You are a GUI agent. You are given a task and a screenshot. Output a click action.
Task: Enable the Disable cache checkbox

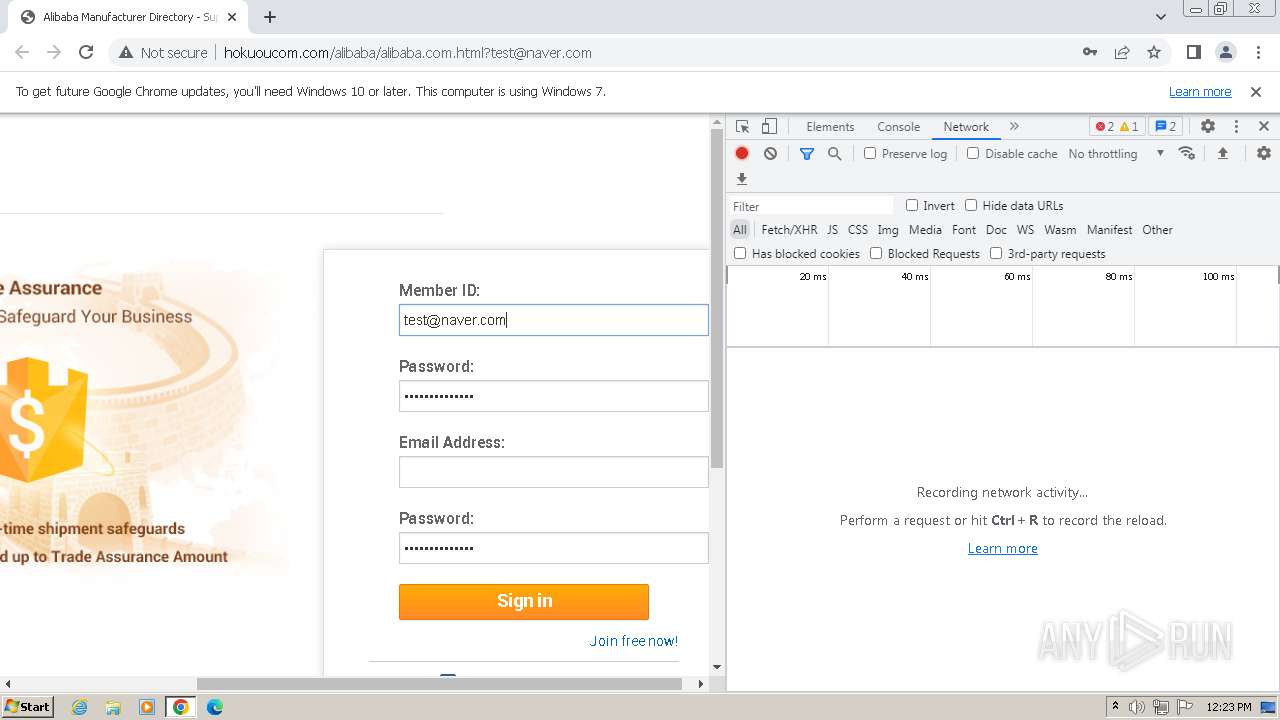973,153
